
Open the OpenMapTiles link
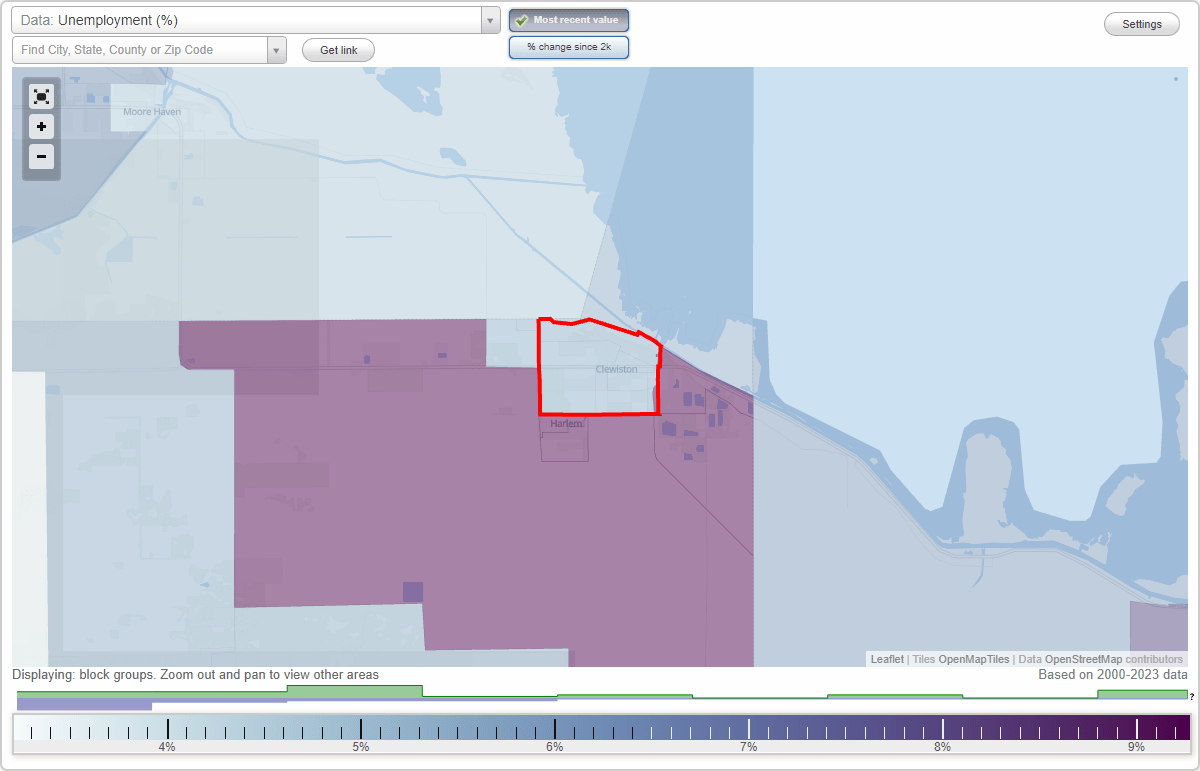[x=975, y=659]
